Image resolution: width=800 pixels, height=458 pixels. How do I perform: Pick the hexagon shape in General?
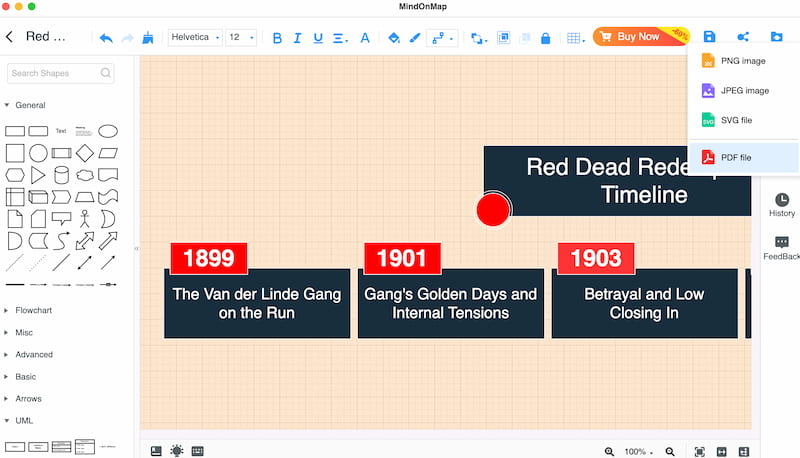15,175
